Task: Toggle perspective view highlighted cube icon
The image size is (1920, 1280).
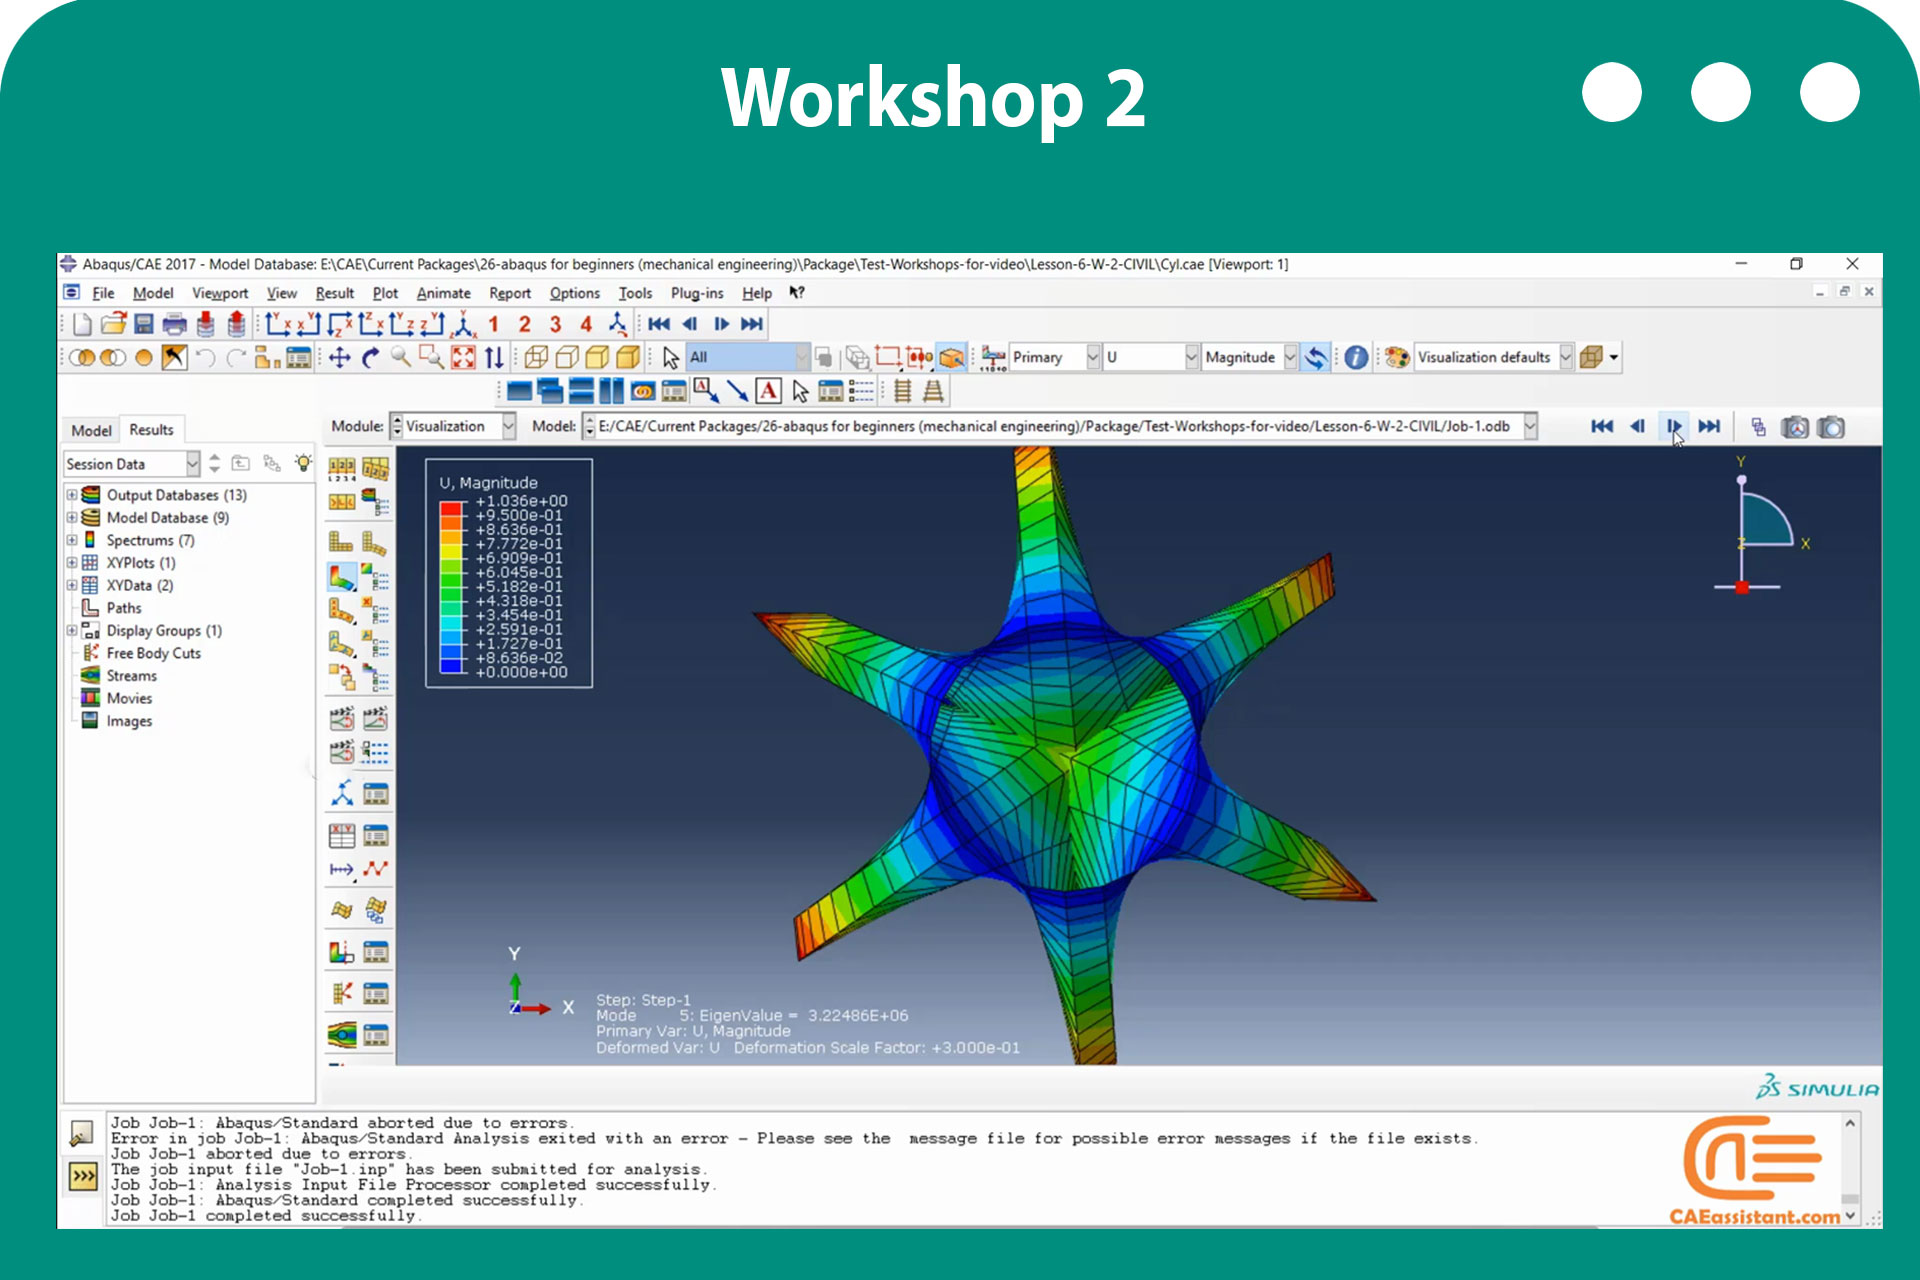Action: point(952,357)
